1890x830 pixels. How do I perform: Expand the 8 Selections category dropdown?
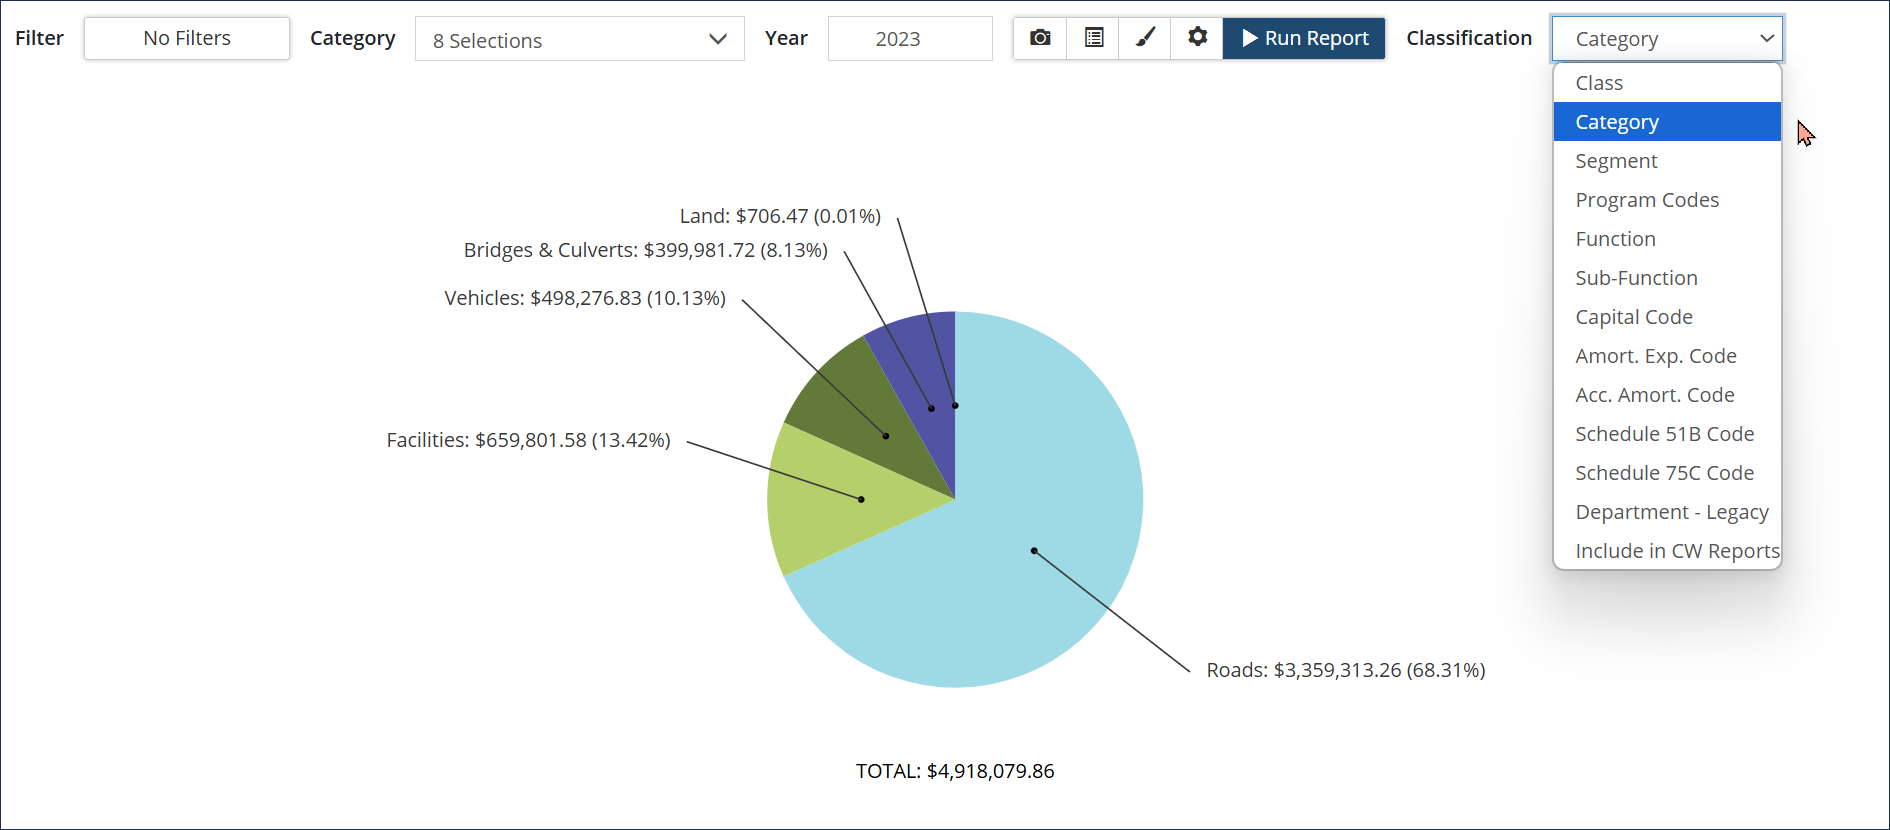coord(579,39)
